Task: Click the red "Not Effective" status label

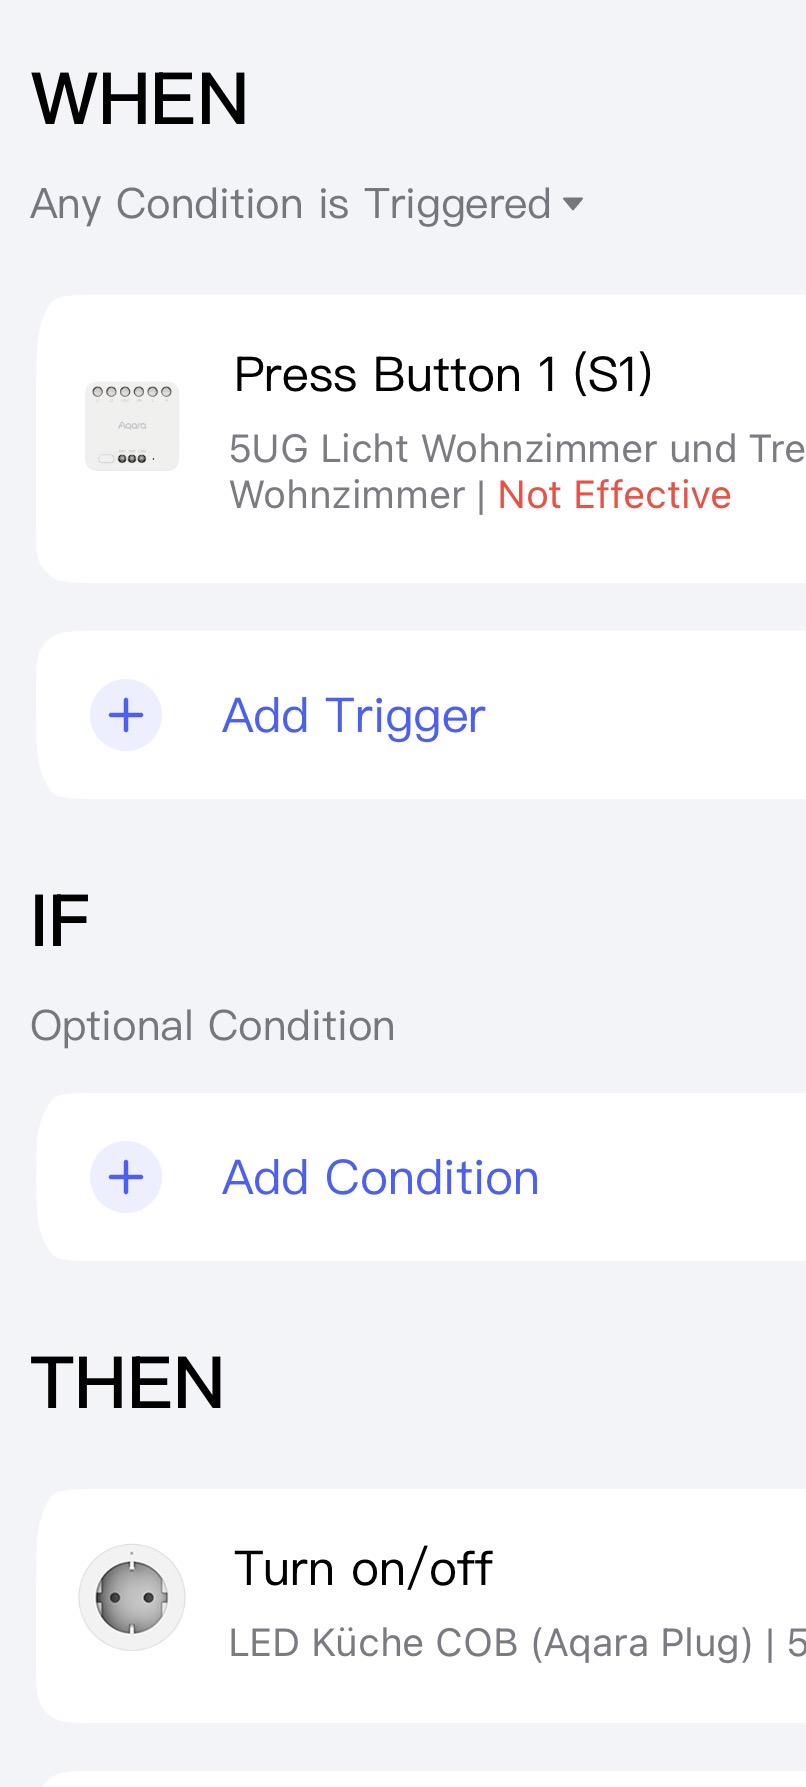Action: point(614,495)
